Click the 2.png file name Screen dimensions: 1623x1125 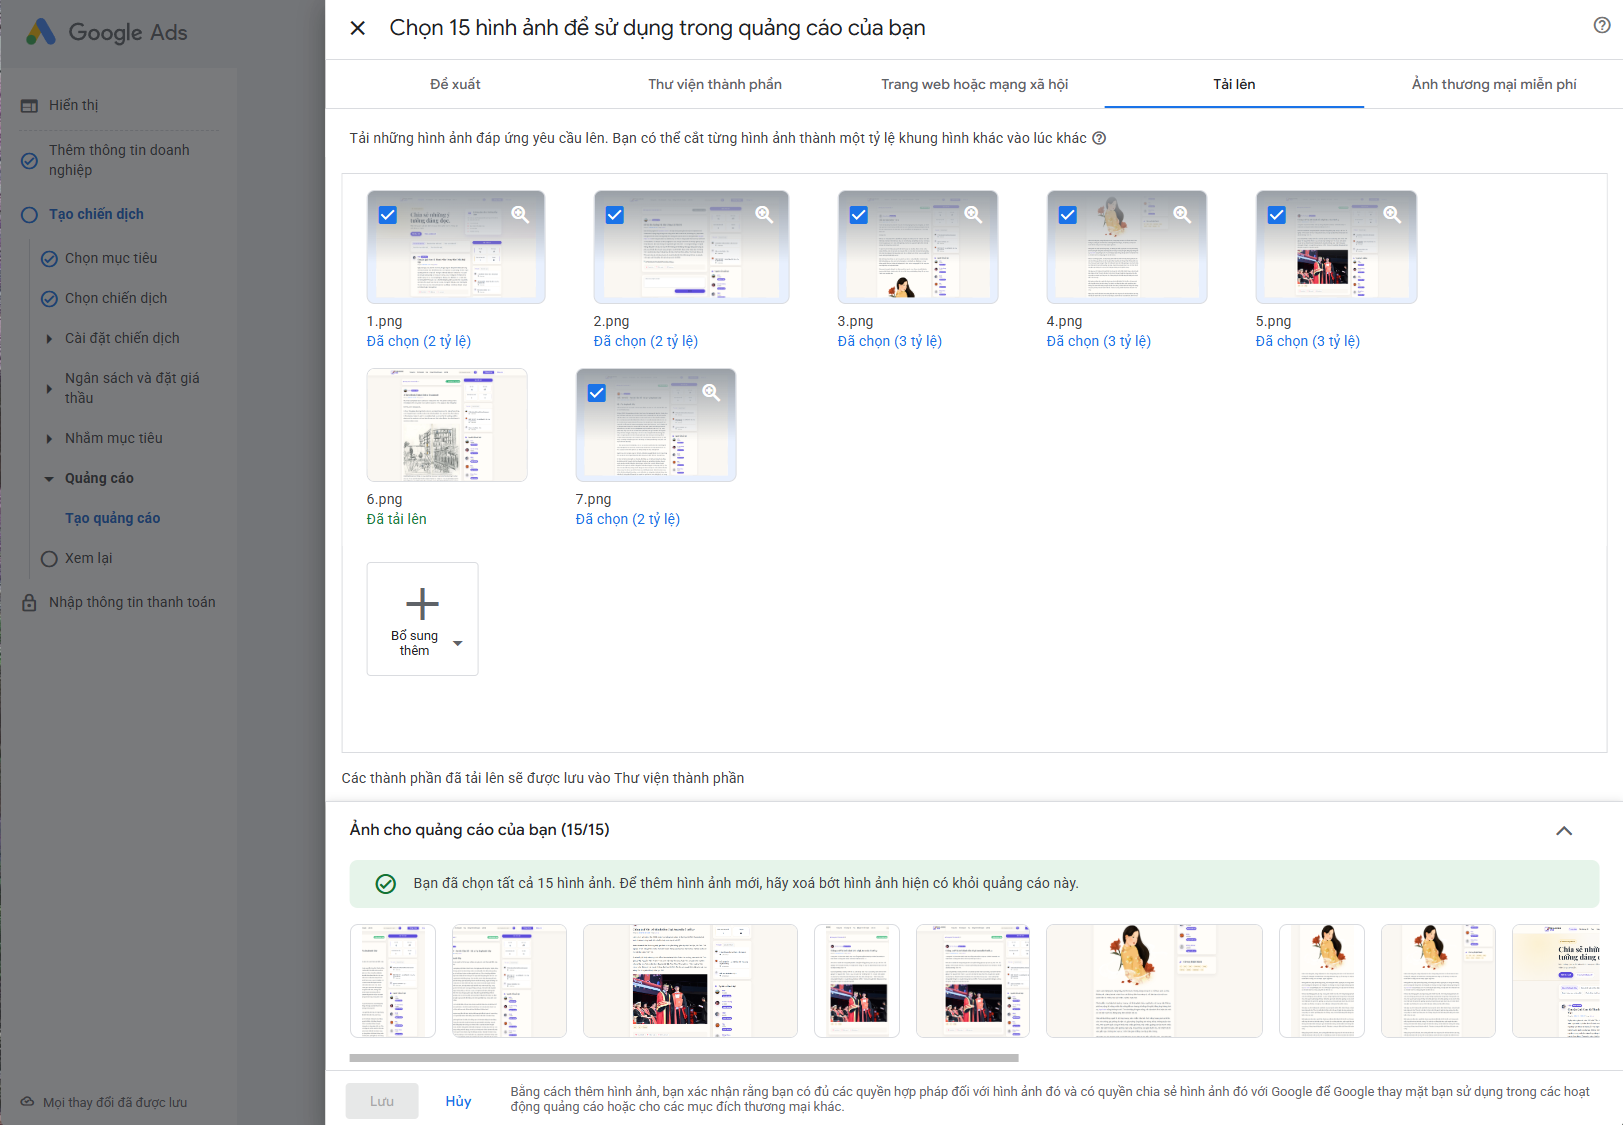click(x=612, y=321)
